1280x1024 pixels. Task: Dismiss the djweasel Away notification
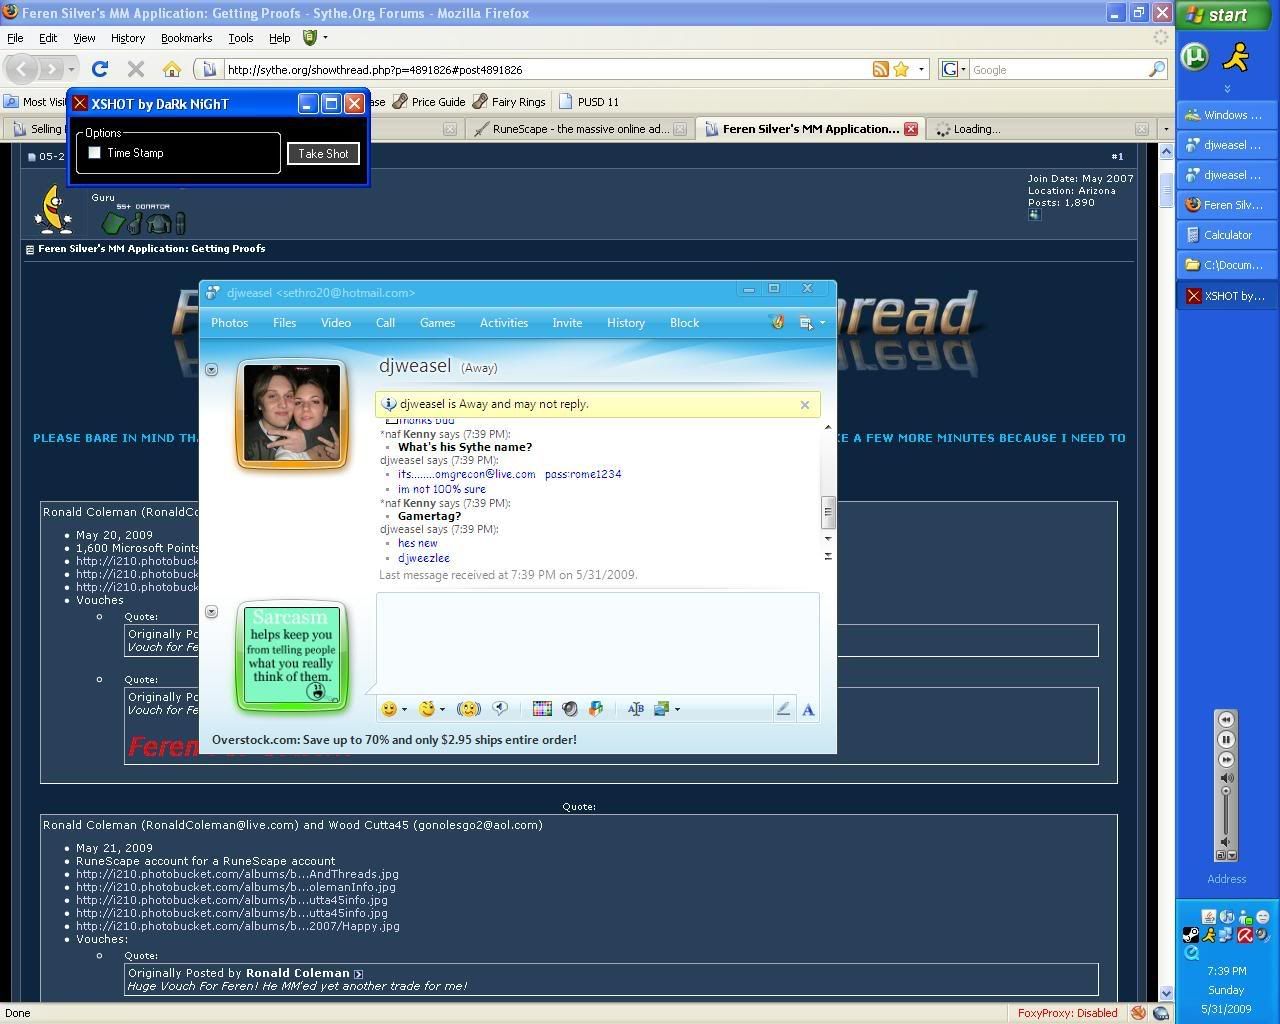pos(805,405)
